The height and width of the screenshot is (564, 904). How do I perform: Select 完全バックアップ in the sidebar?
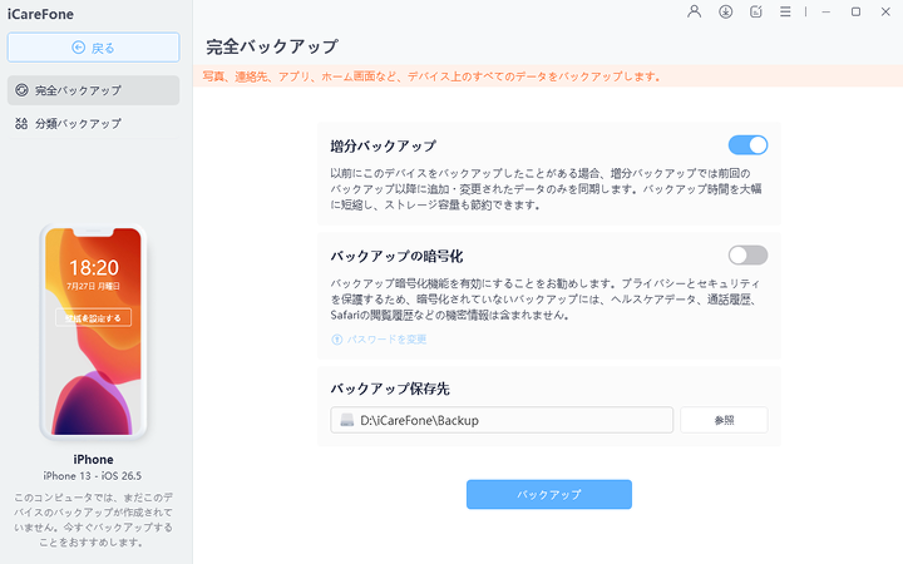(x=93, y=90)
